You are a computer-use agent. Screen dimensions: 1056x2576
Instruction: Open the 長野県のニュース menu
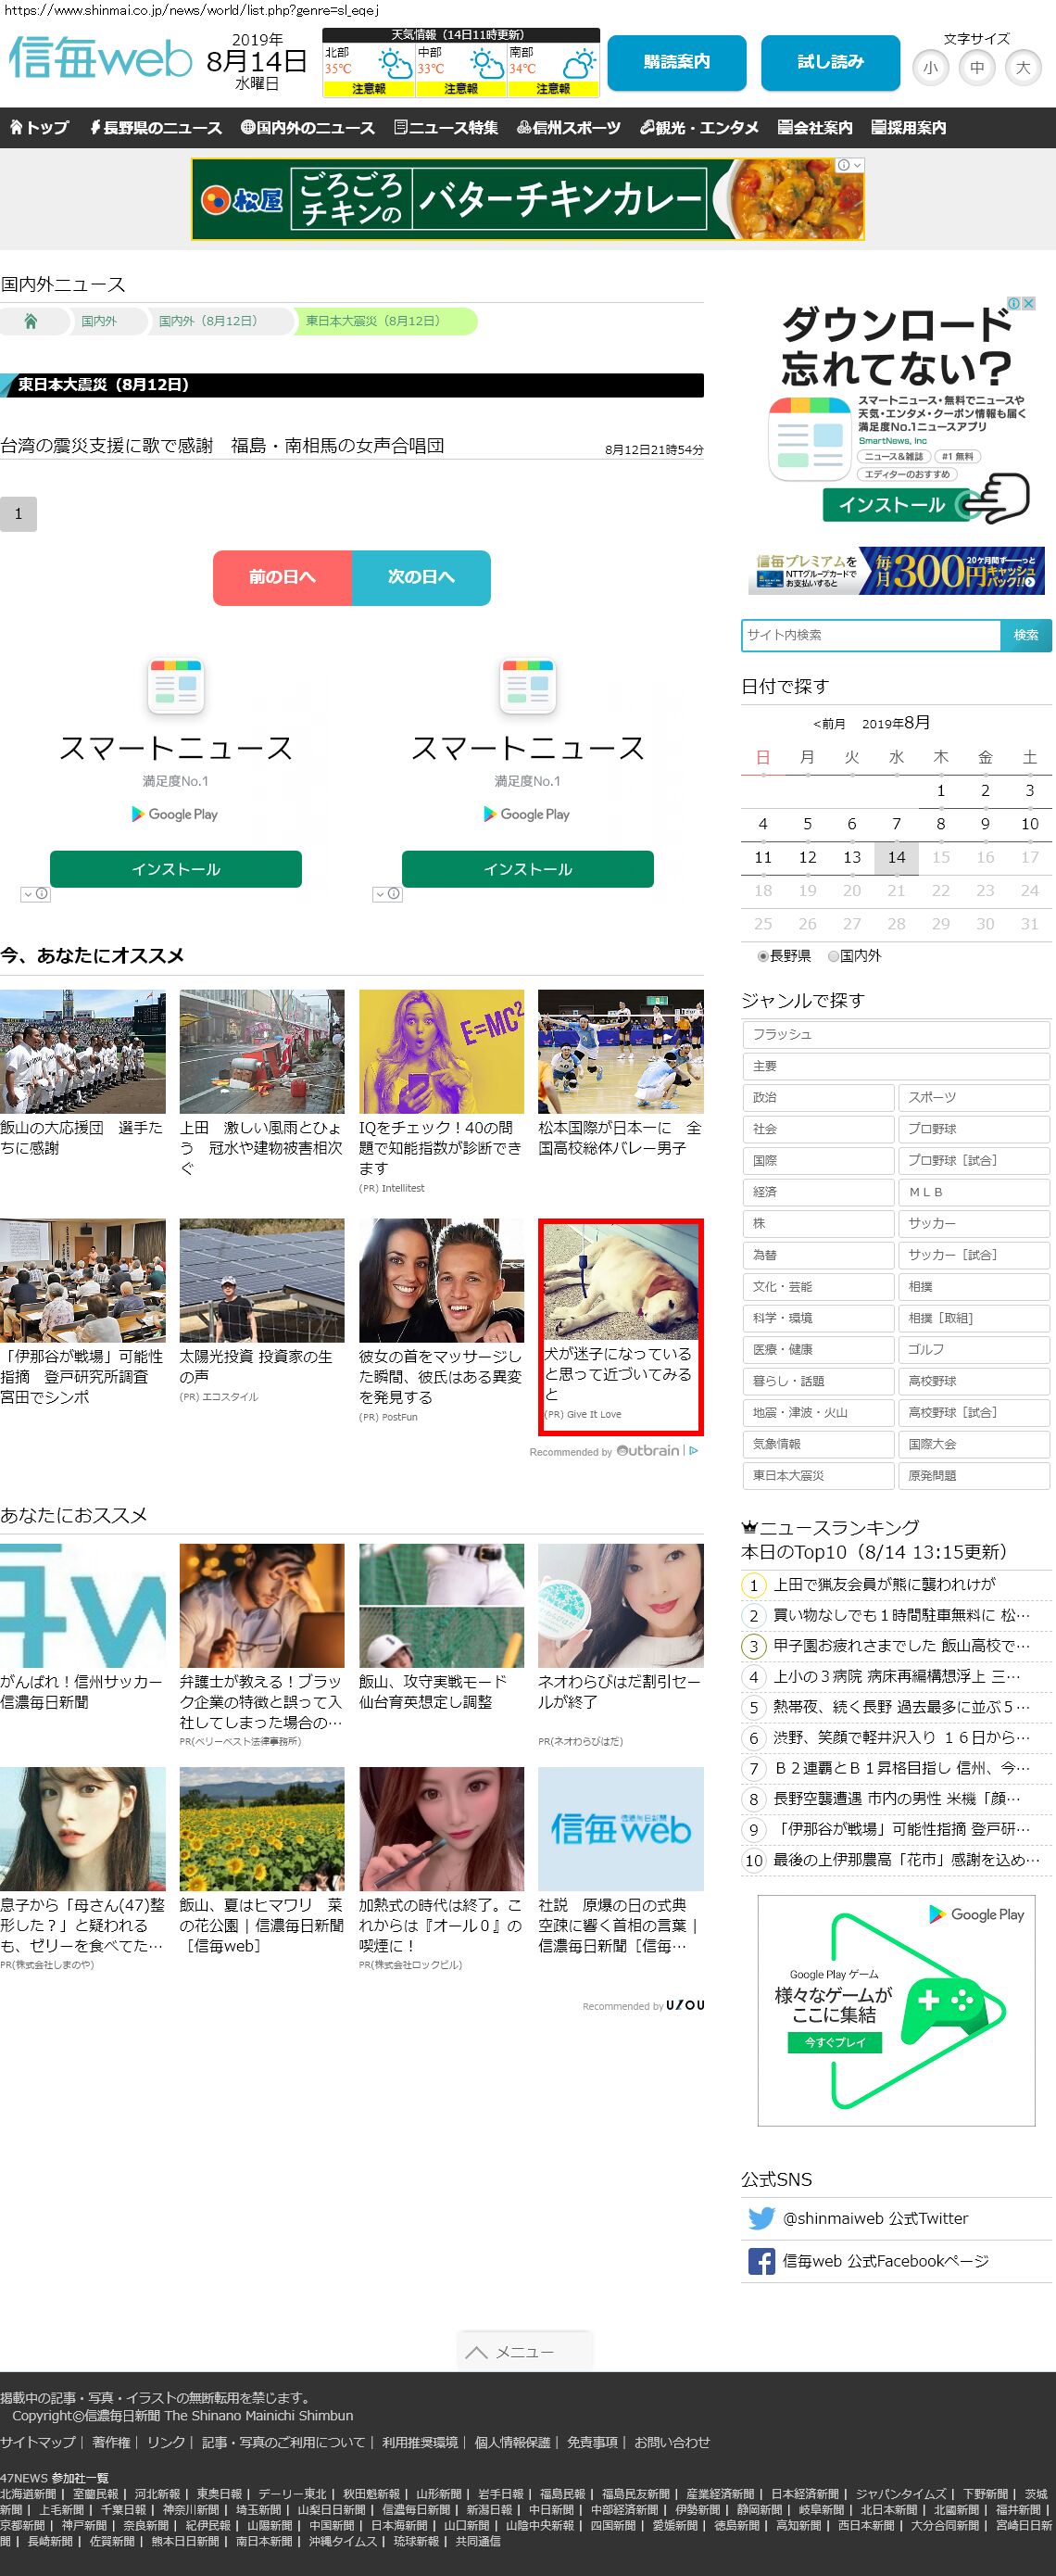click(x=156, y=128)
